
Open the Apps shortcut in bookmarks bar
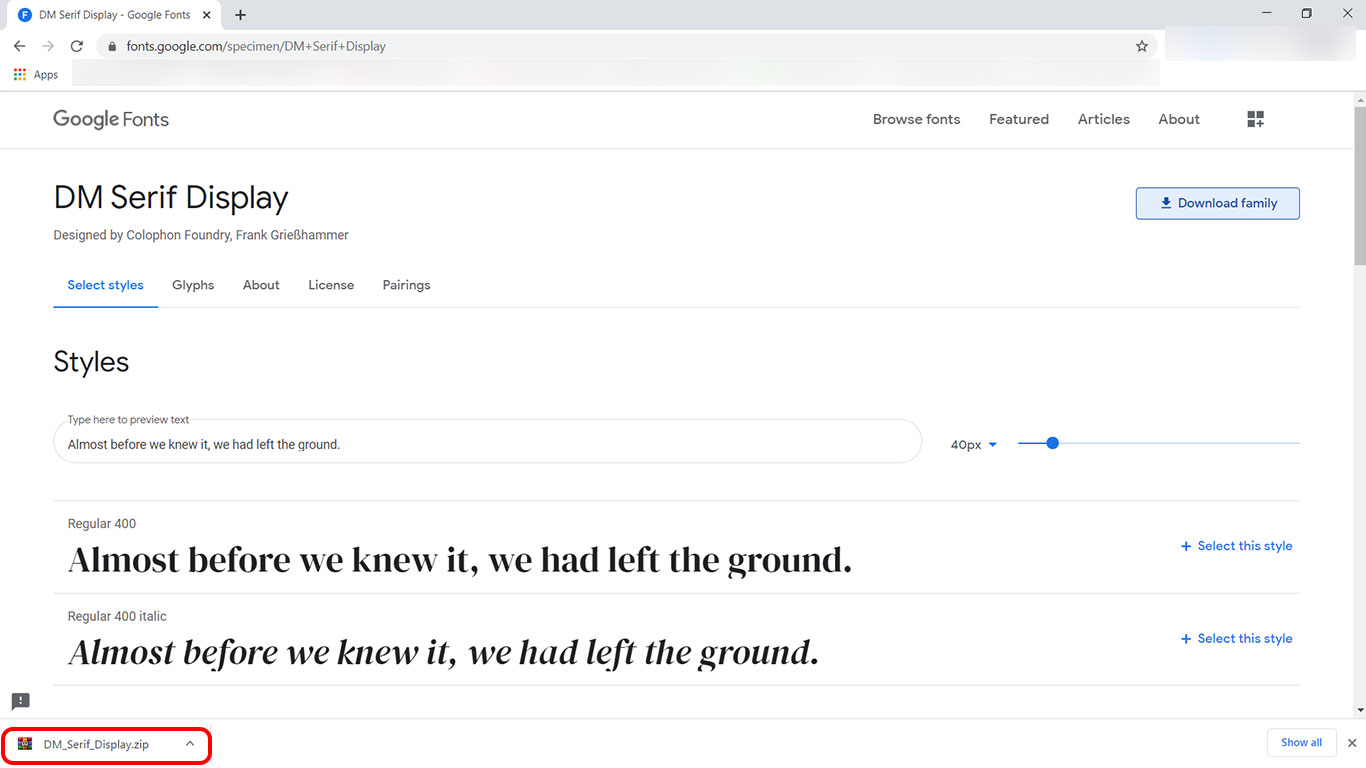pyautogui.click(x=36, y=75)
